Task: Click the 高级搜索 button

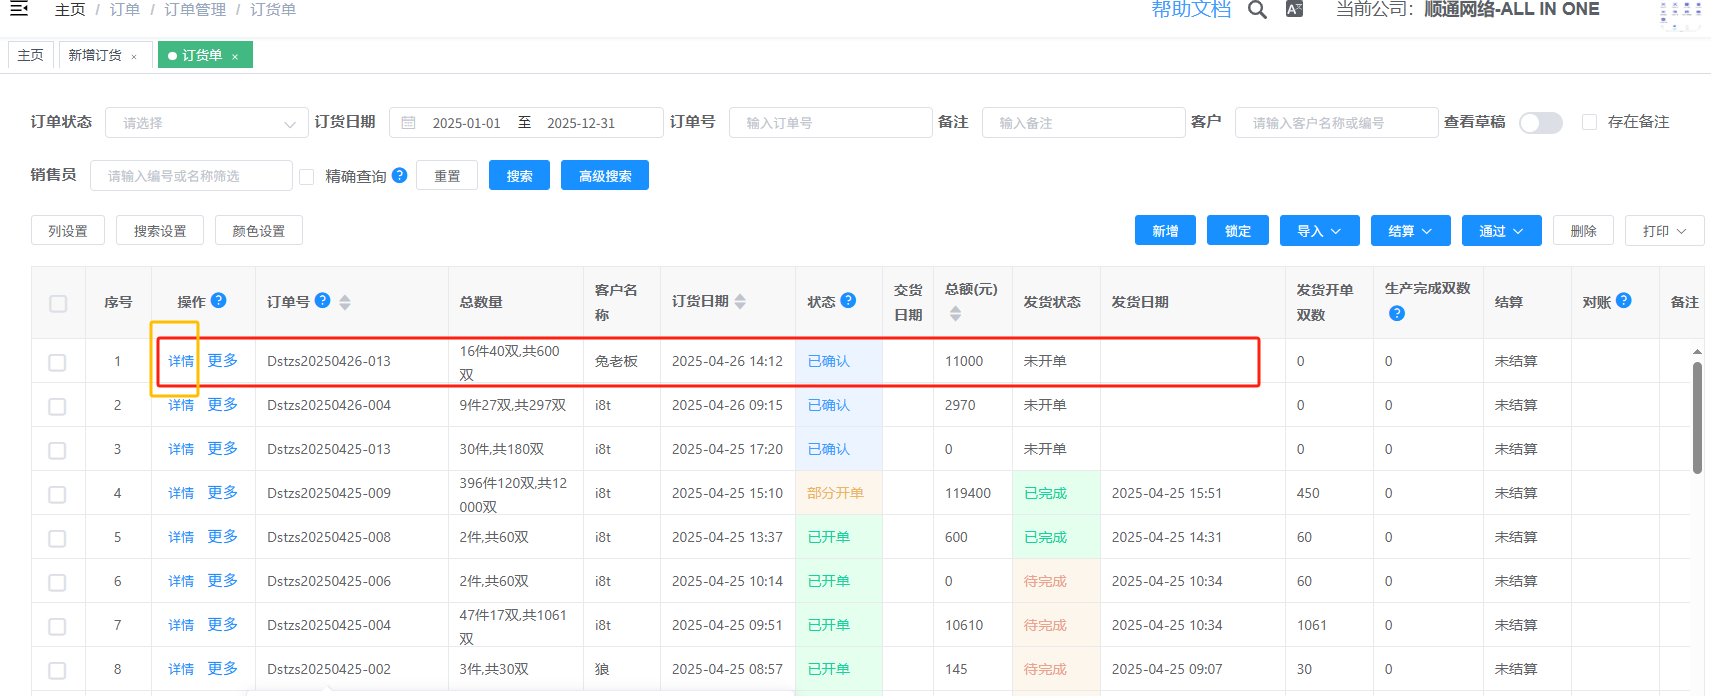Action: tap(604, 176)
